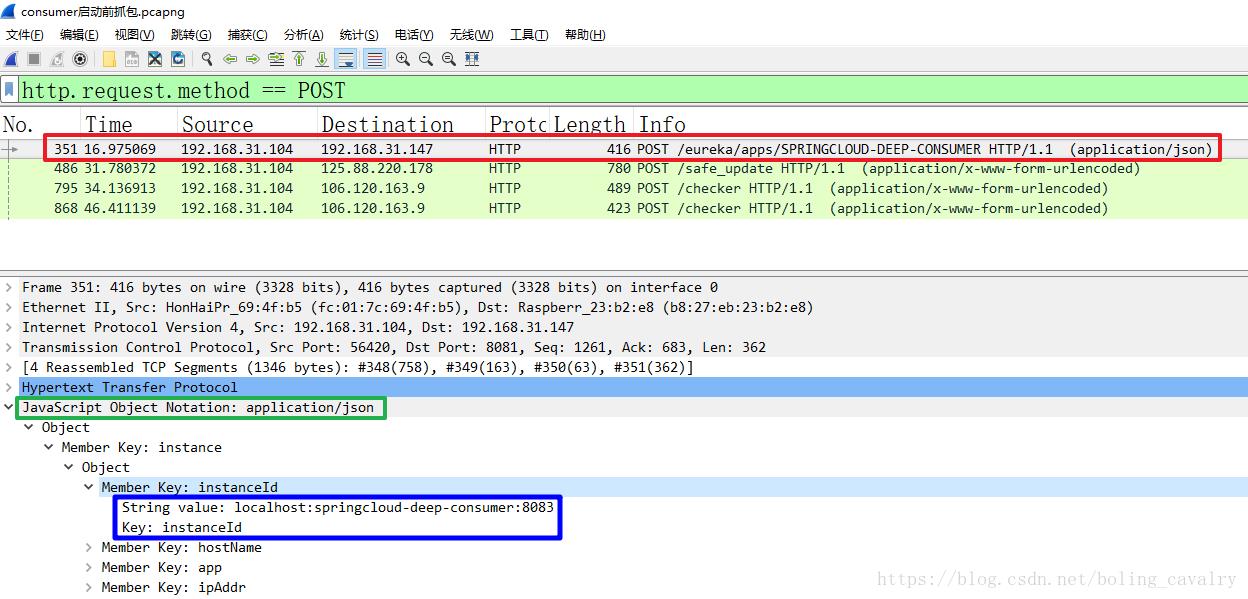
Task: Go to the previous packet arrow
Action: tap(230, 59)
